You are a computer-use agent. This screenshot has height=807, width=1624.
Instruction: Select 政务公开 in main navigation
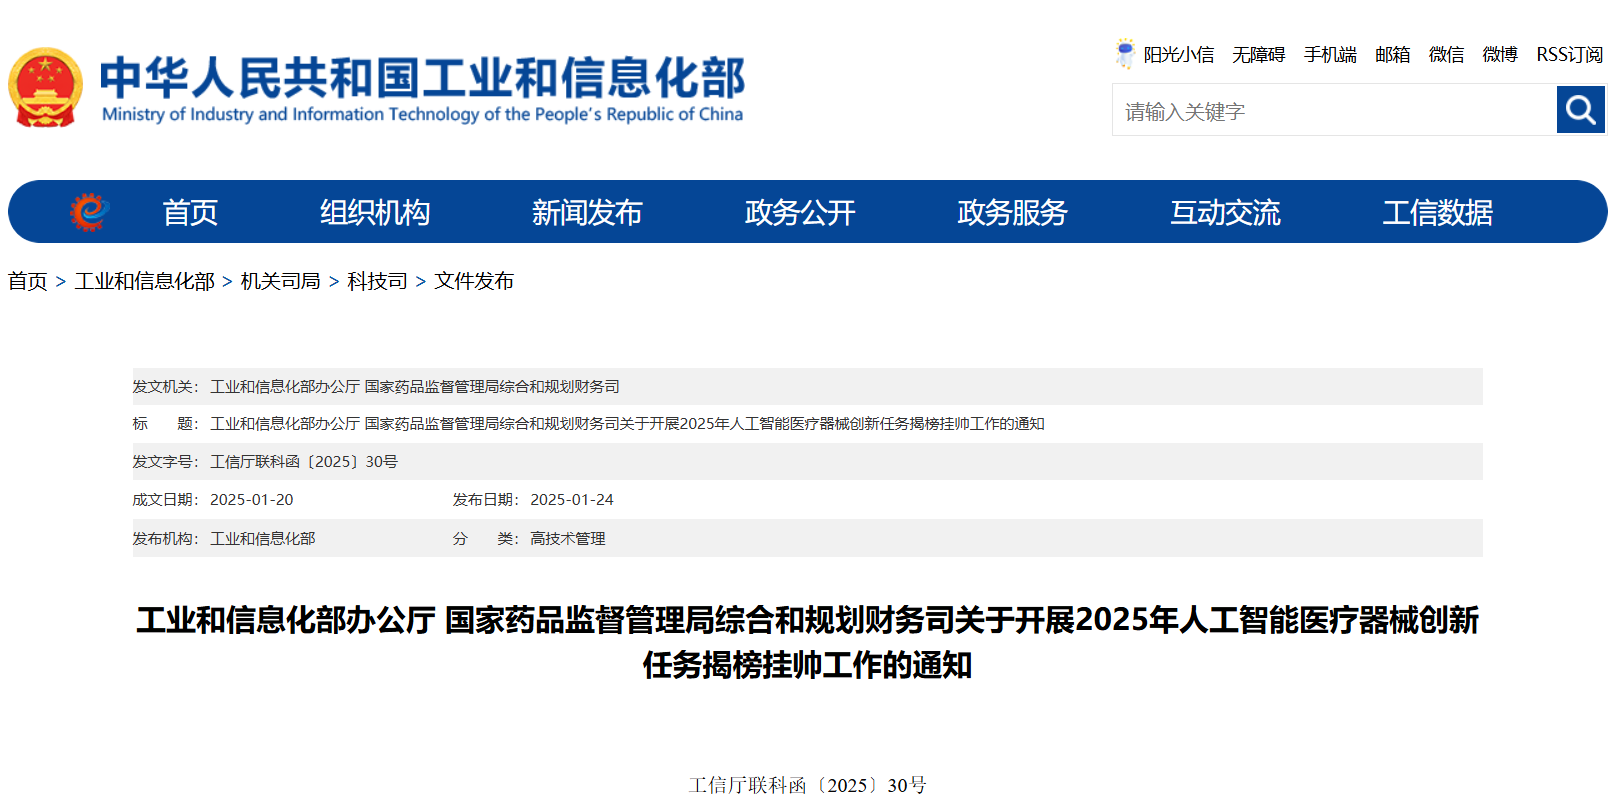[x=800, y=212]
